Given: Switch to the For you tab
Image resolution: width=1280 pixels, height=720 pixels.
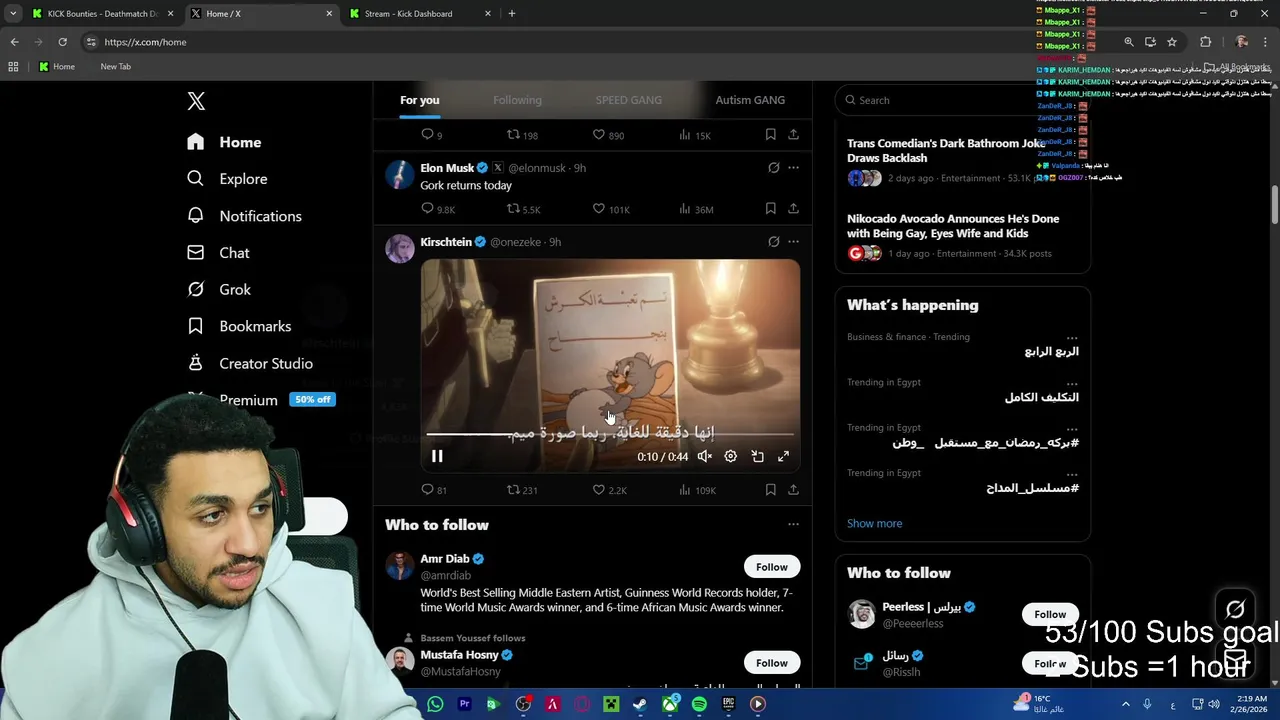Looking at the screenshot, I should 419,100.
